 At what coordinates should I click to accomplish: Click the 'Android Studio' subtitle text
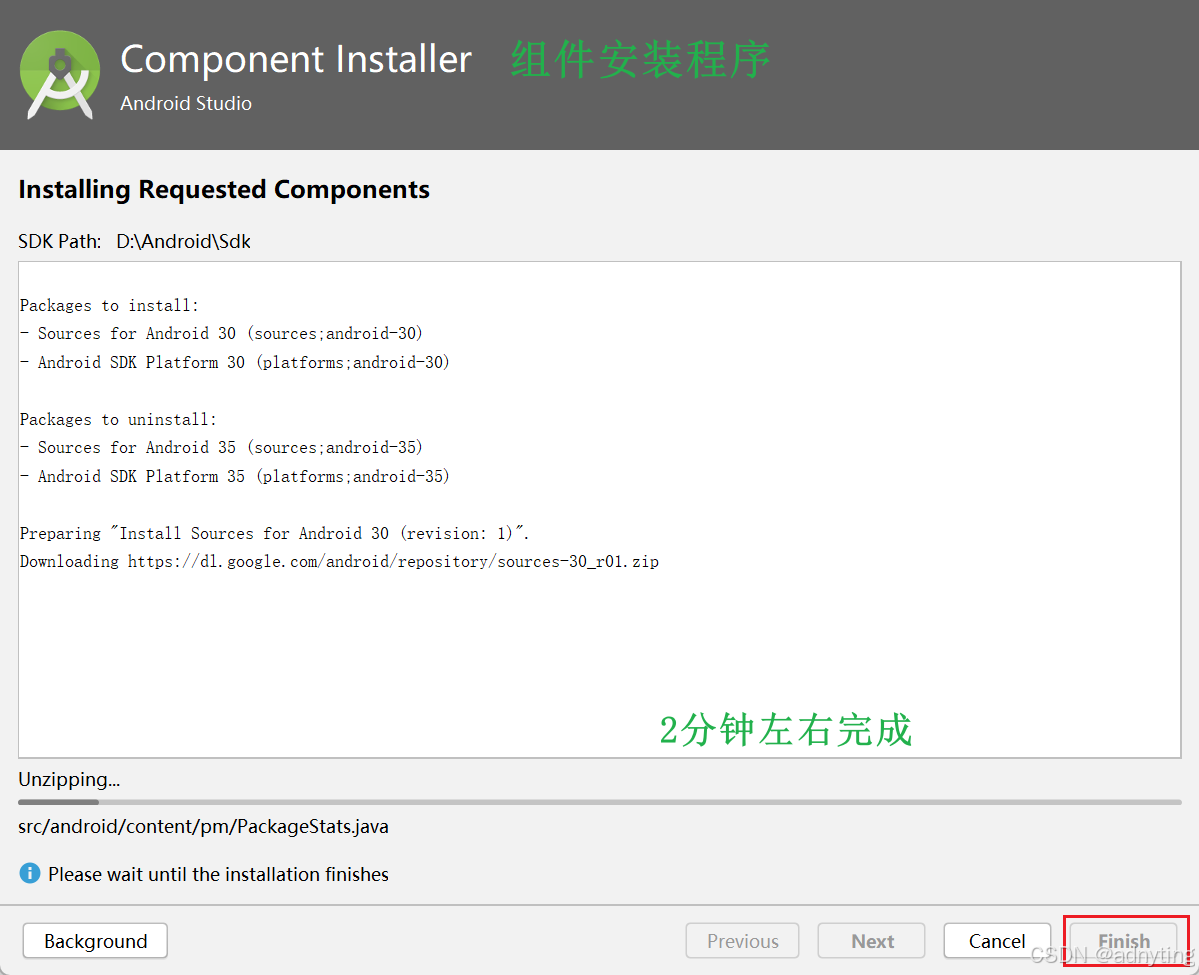[186, 103]
